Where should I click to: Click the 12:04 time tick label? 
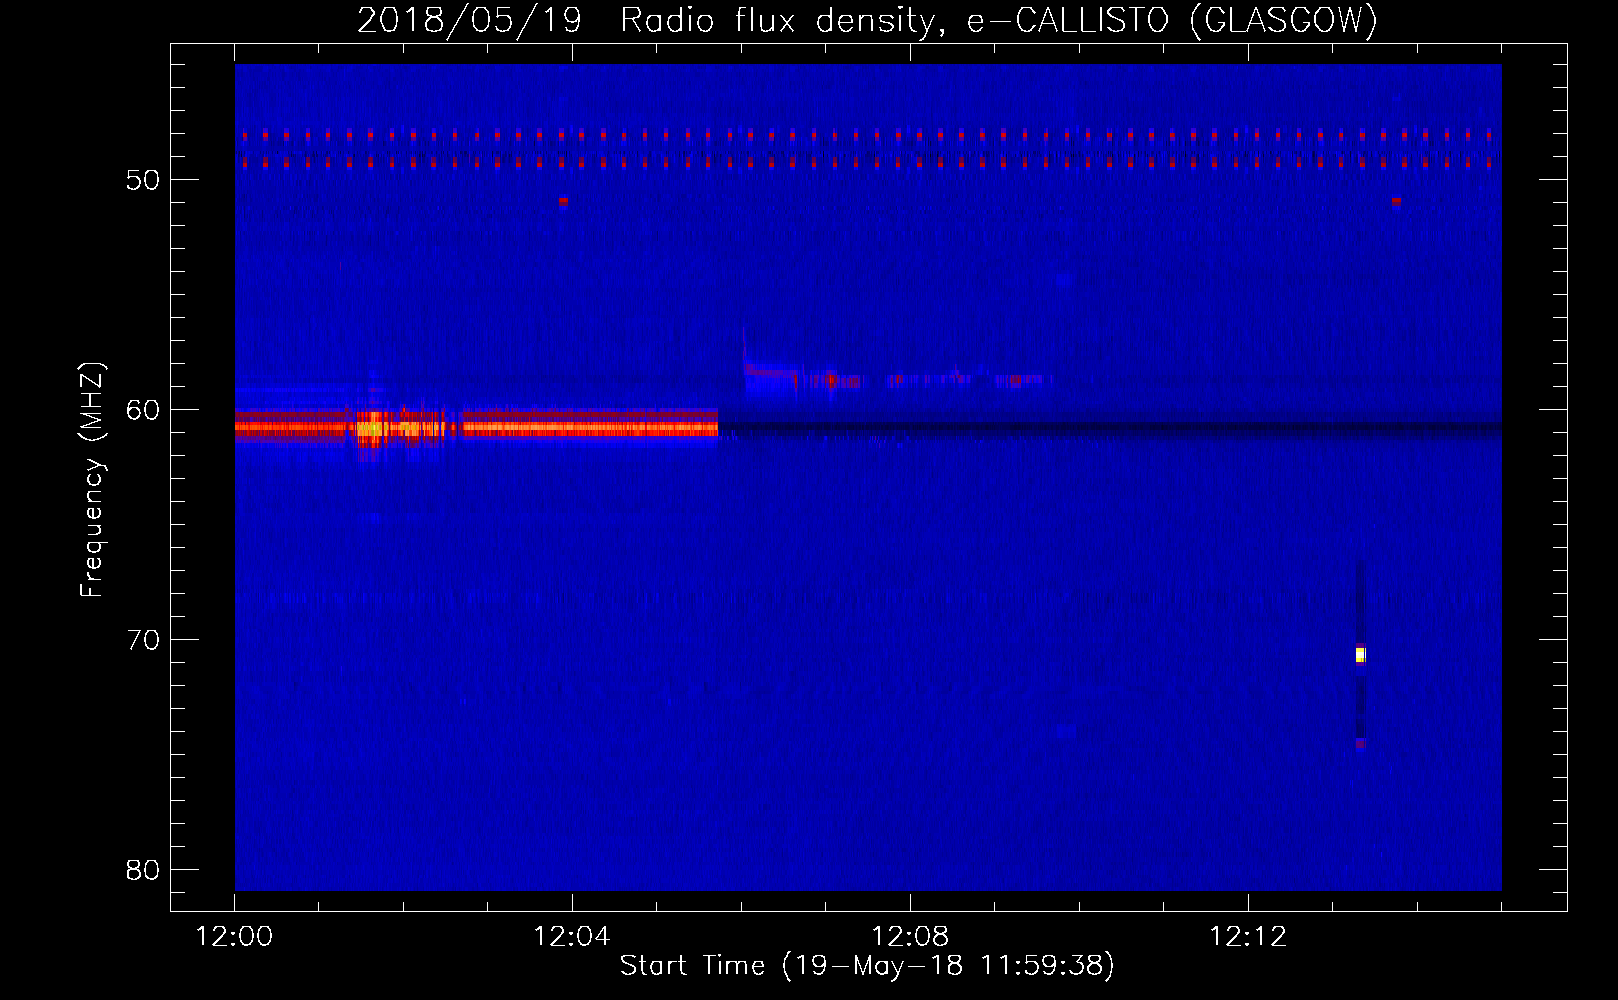(572, 937)
